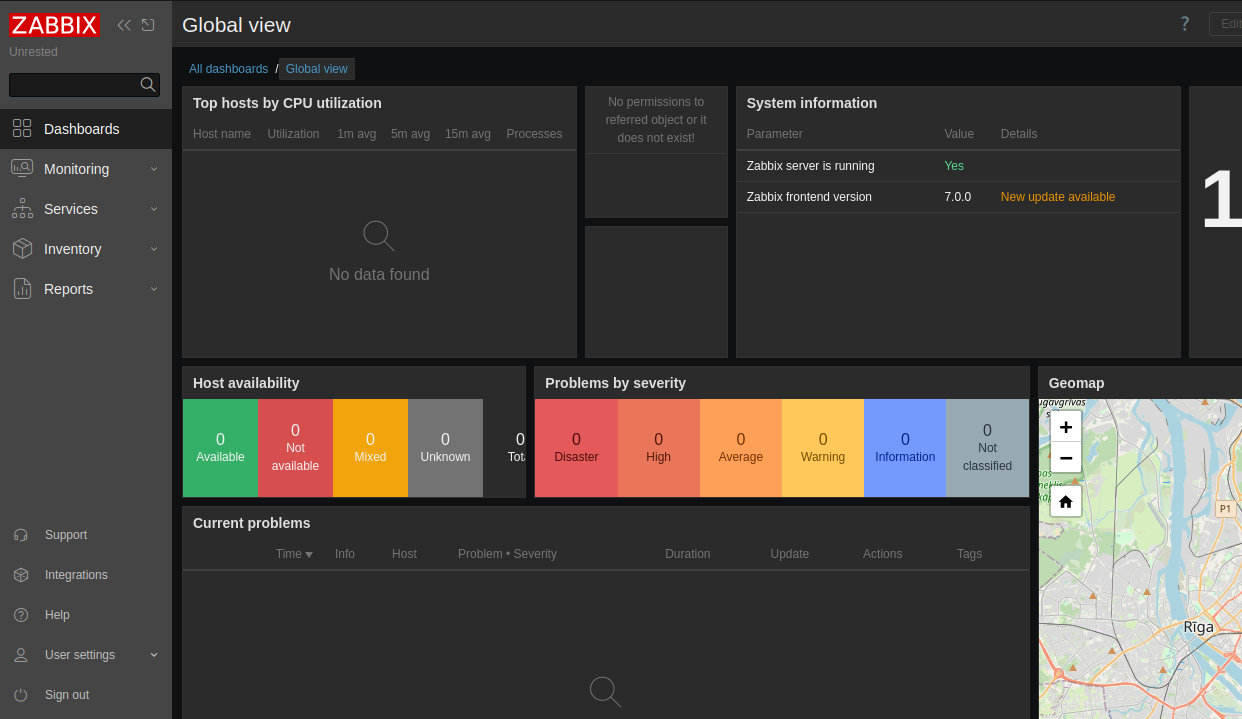Zoom in on the Geomap
The image size is (1242, 719).
click(1065, 427)
